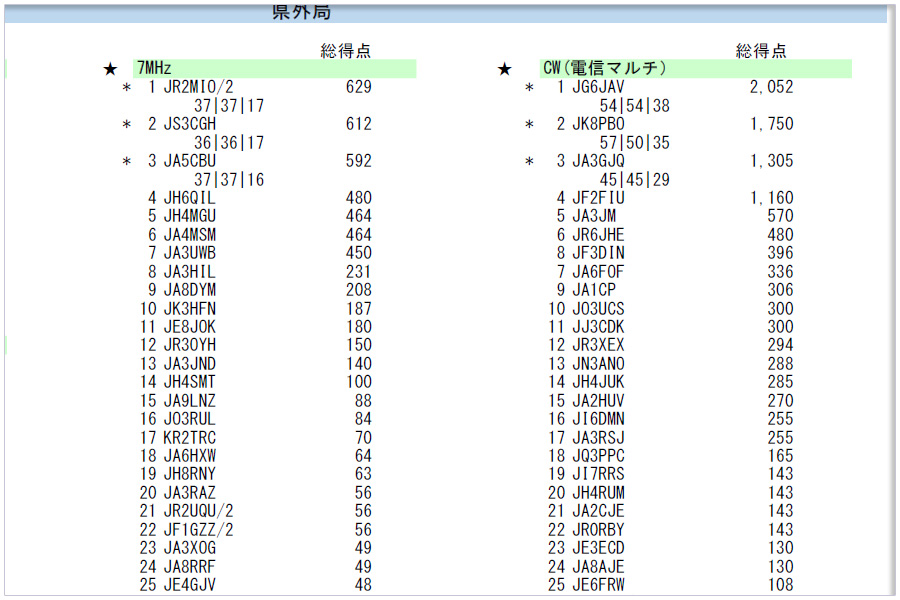
Task: Select the 7MHz green category header
Action: point(274,69)
